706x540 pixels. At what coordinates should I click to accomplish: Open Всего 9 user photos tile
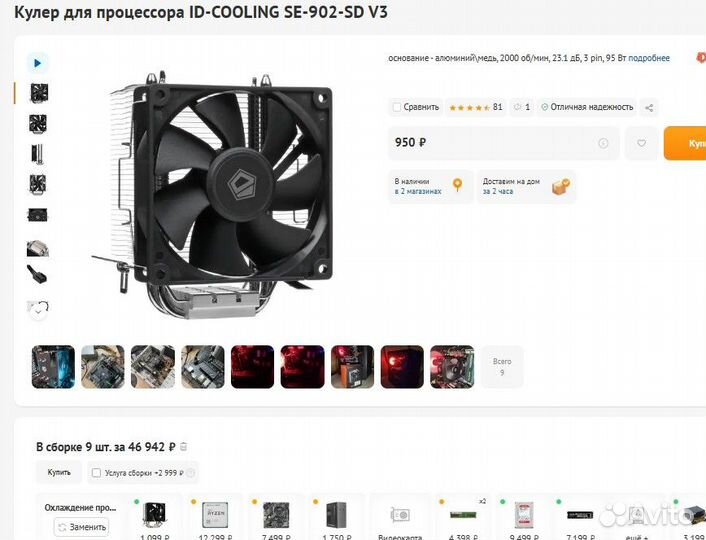(x=502, y=367)
